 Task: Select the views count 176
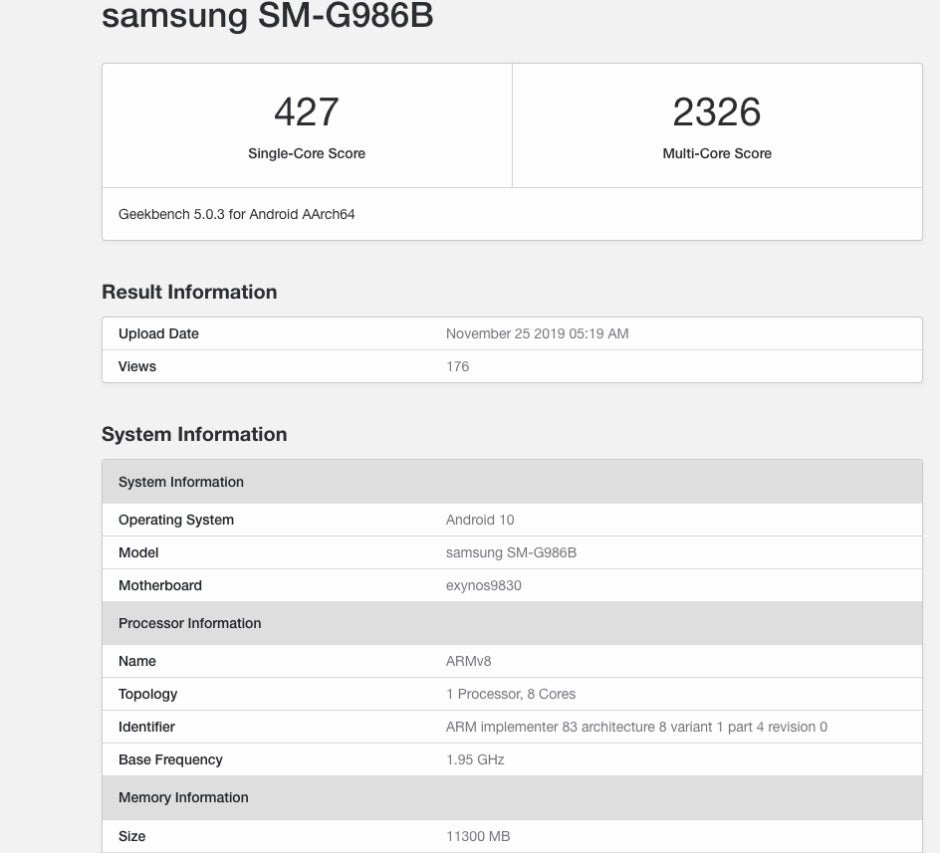(x=457, y=366)
